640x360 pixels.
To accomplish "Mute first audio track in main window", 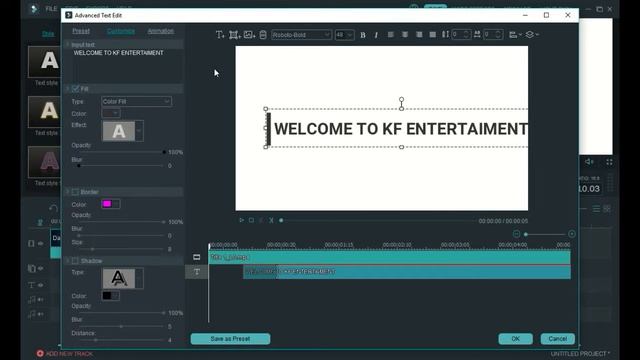I will click(41, 300).
